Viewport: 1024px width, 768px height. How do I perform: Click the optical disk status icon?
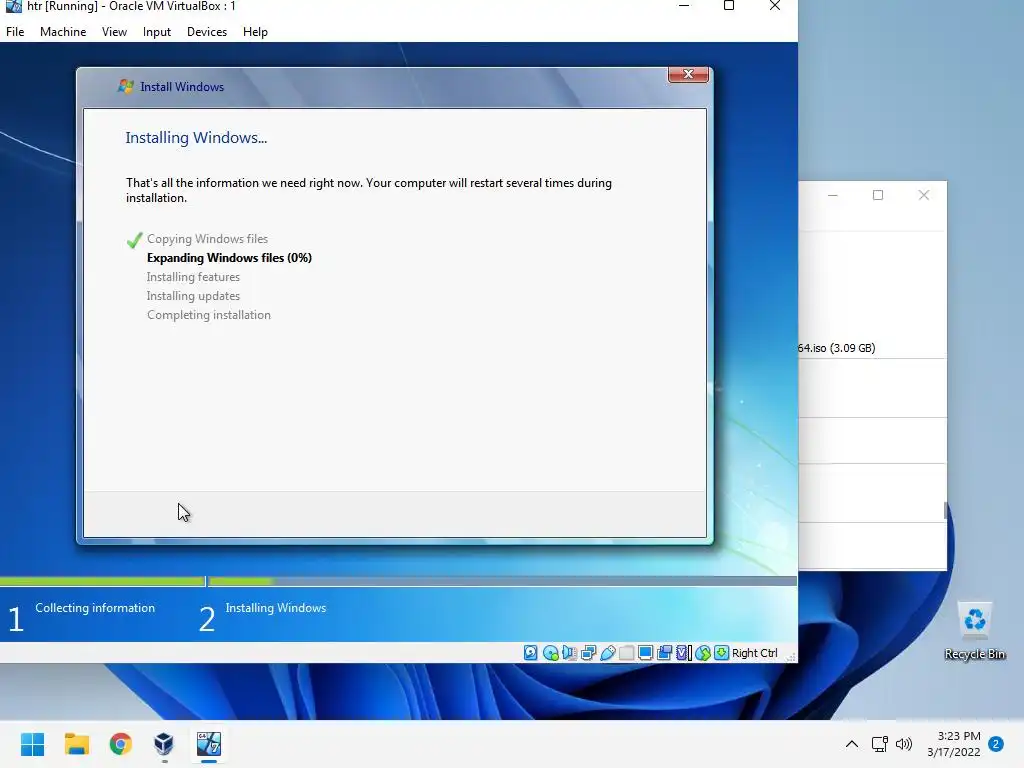[x=551, y=652]
